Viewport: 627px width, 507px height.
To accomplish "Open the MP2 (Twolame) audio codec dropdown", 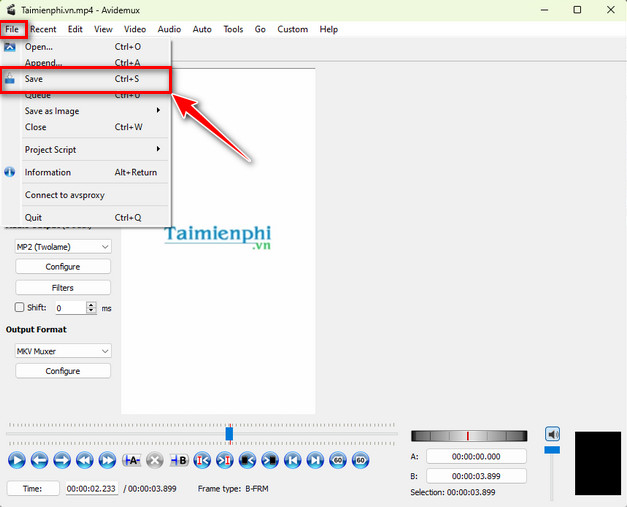I will tap(63, 247).
